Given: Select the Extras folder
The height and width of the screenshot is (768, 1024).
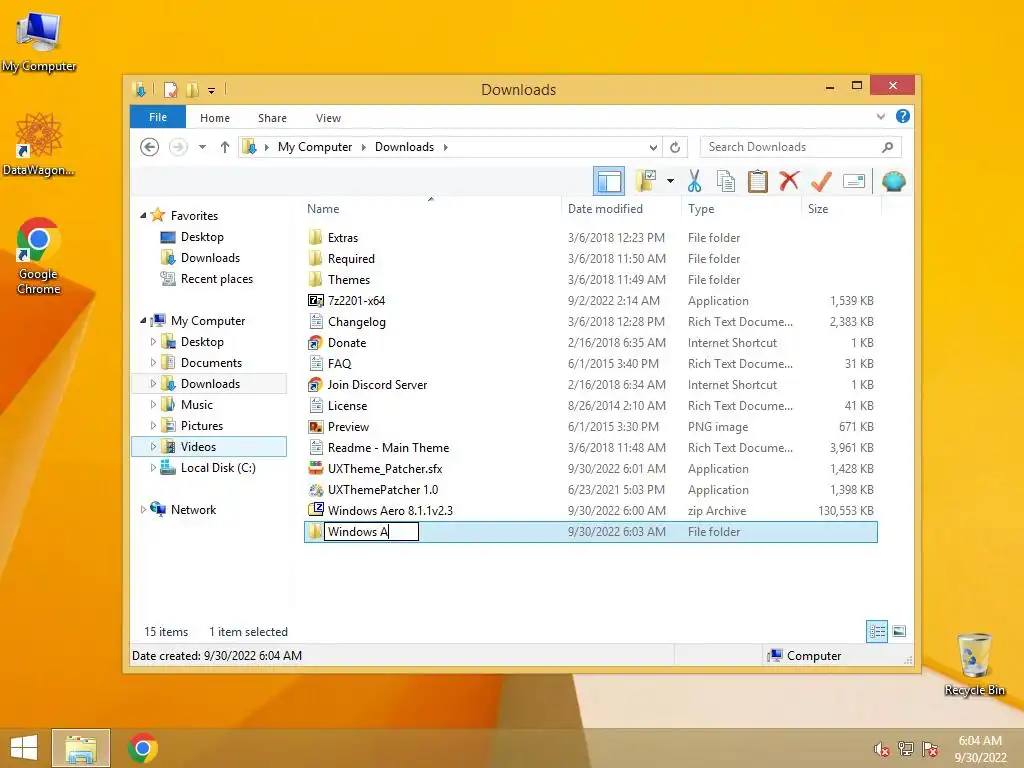Looking at the screenshot, I should pos(591,238).
